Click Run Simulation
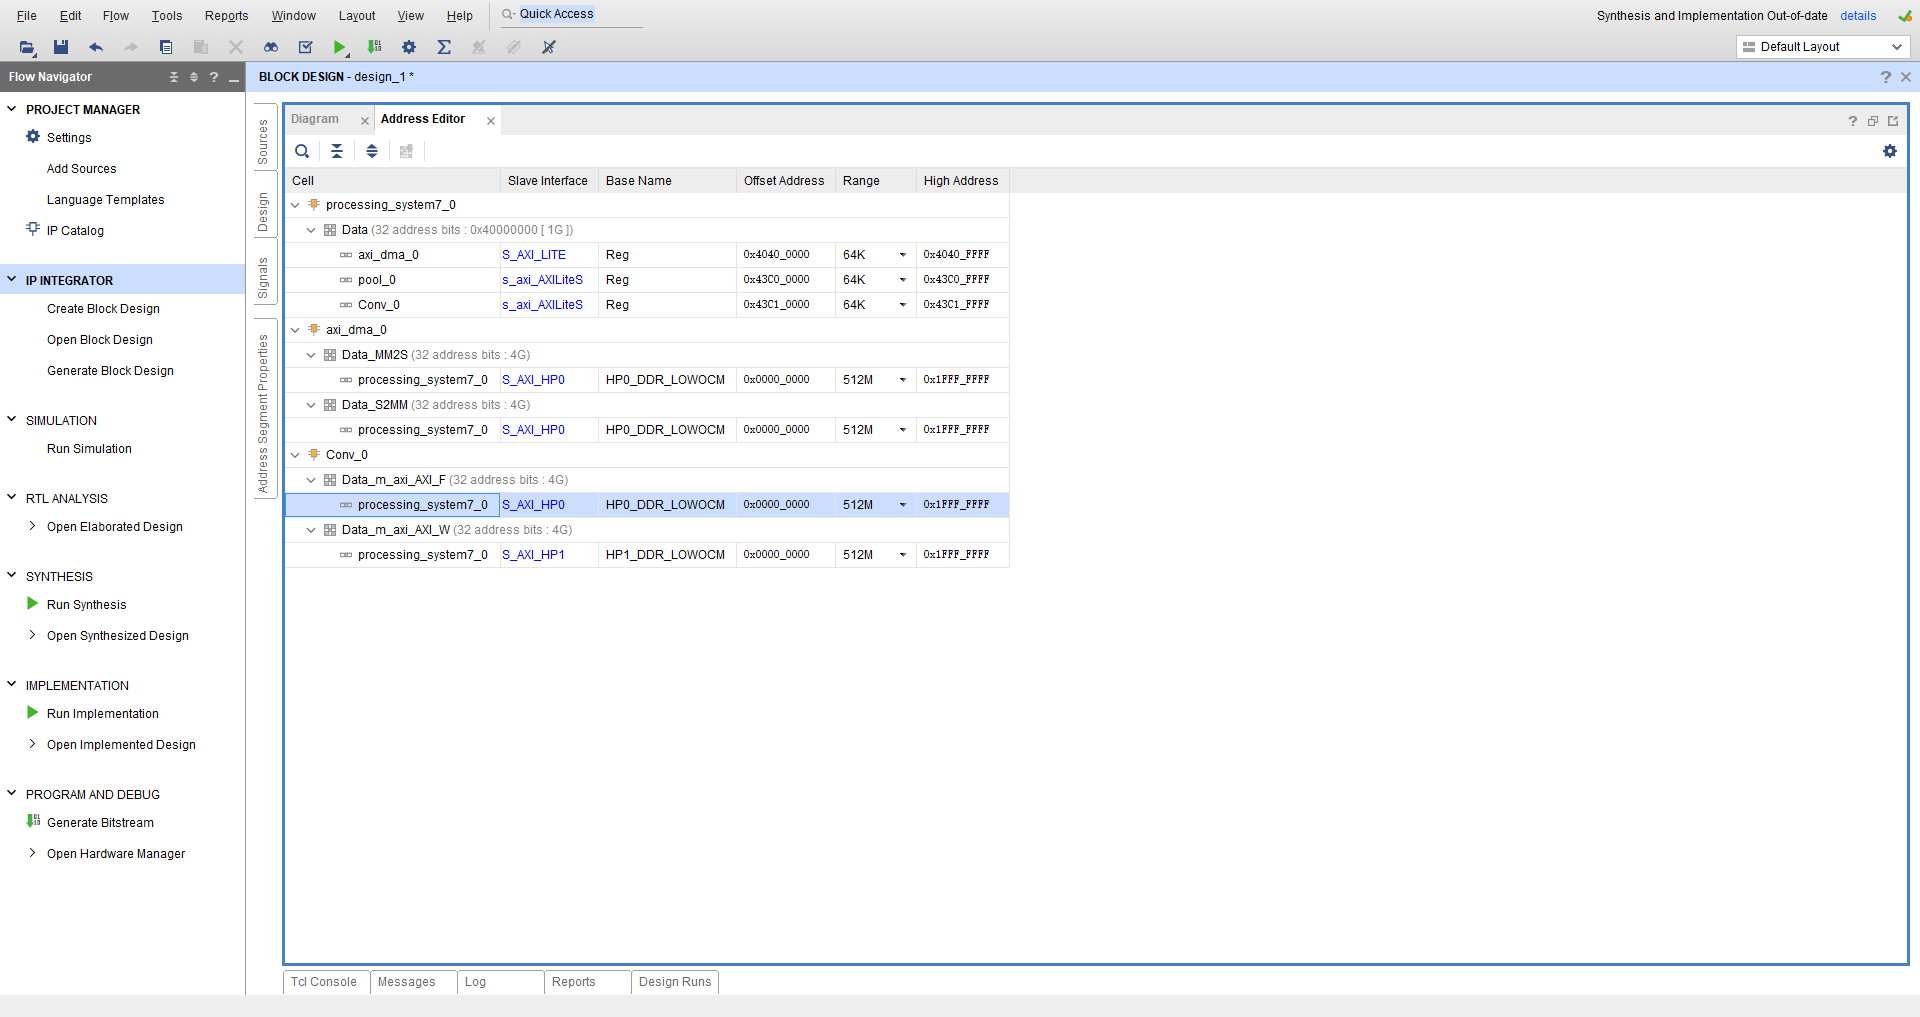The image size is (1920, 1017). [89, 449]
